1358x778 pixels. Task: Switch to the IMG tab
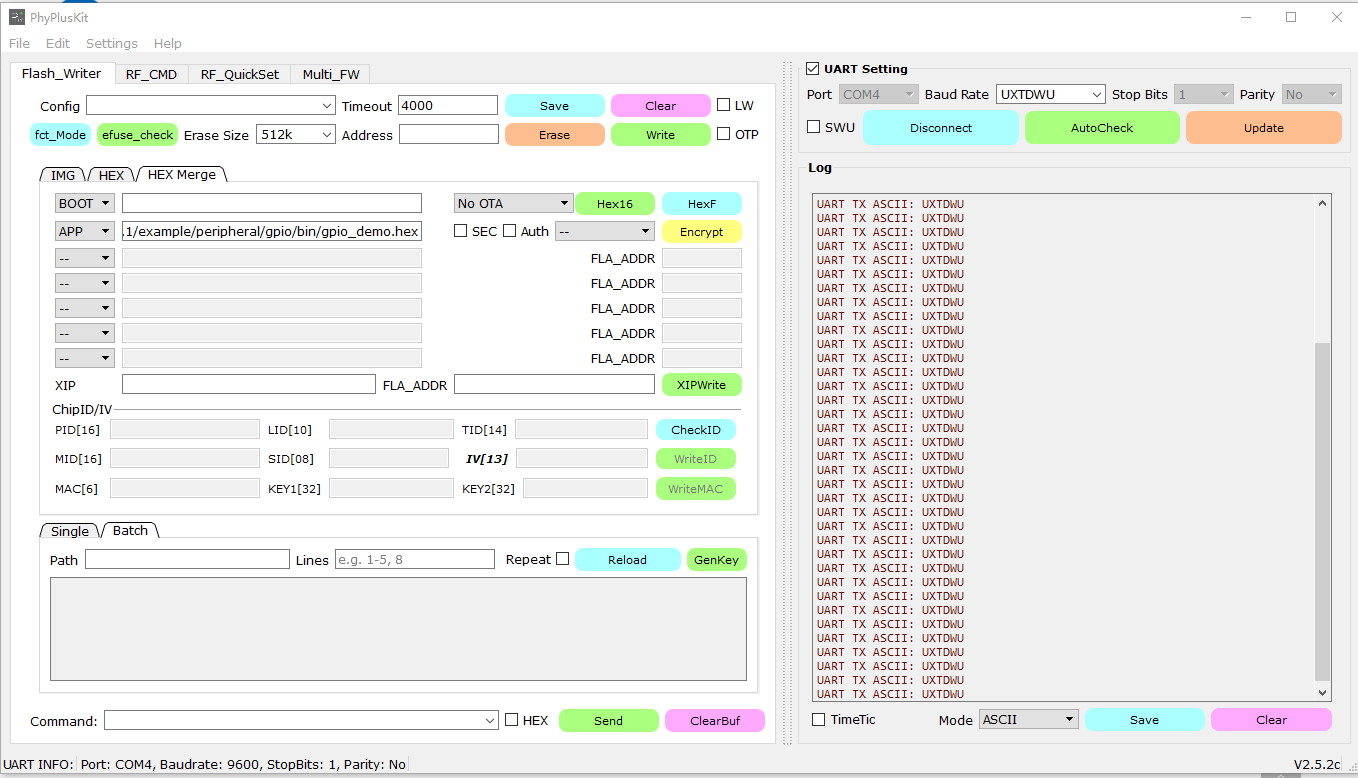click(x=63, y=175)
